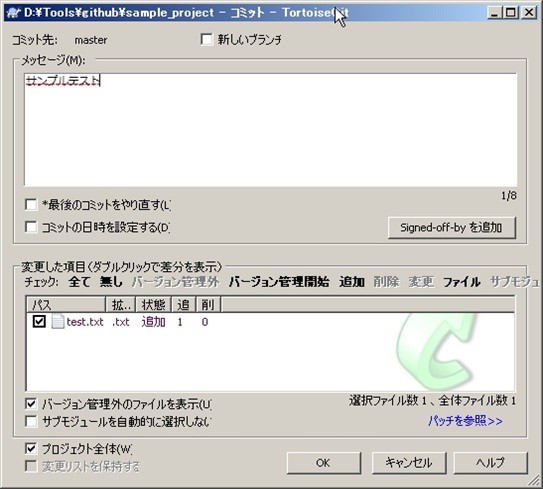Screen dimensions: 543x489
Task: Select the 全て check filter link
Action: (79, 282)
